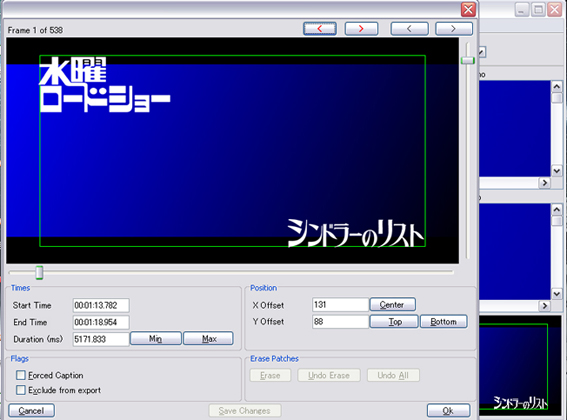The image size is (567, 420).
Task: Click the background window's lower preview scroll-up arrow
Action: pyautogui.click(x=557, y=209)
